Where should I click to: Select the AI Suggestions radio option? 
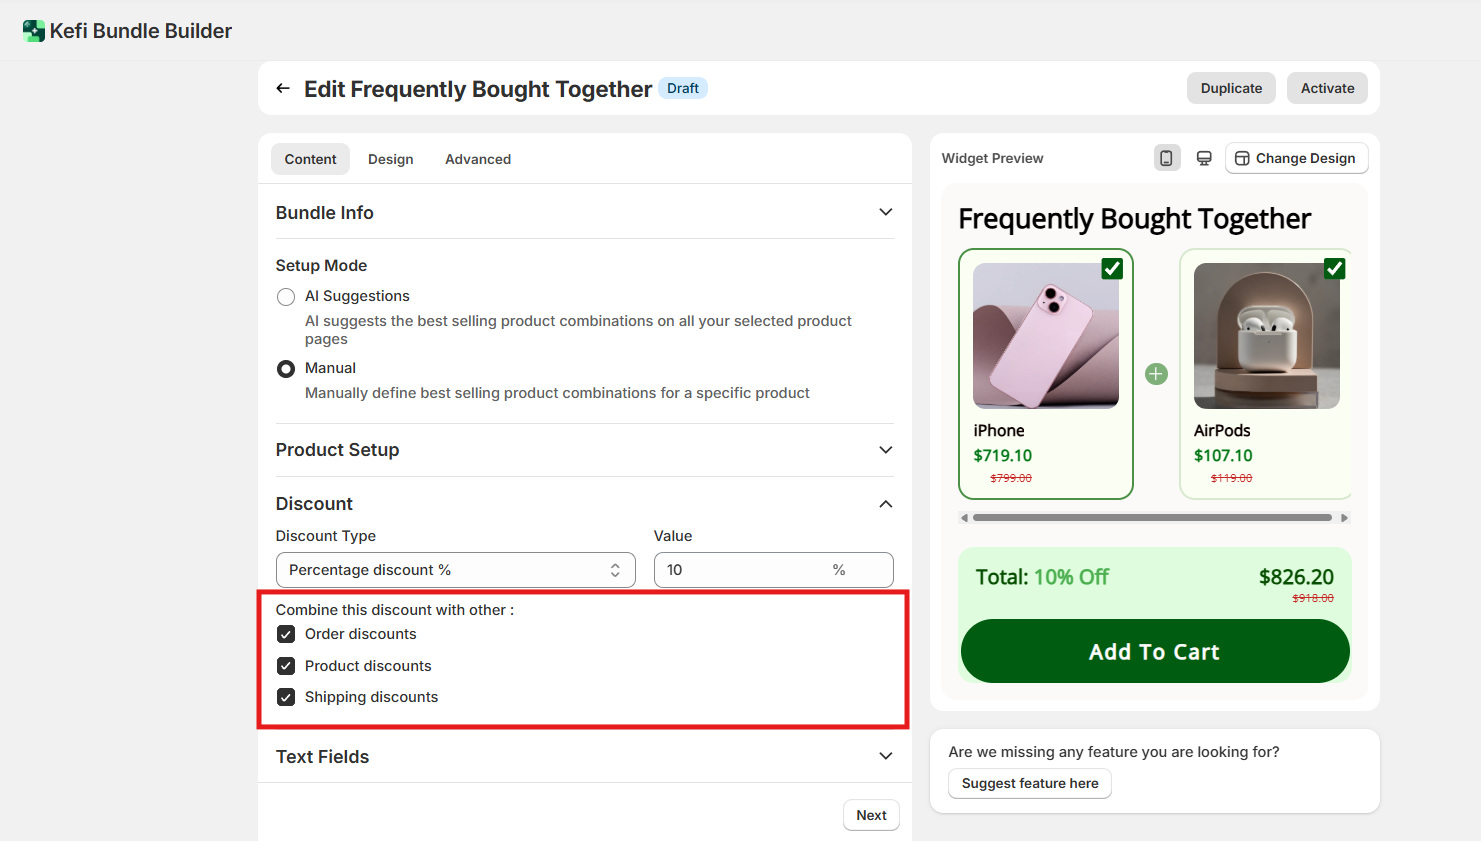[286, 297]
